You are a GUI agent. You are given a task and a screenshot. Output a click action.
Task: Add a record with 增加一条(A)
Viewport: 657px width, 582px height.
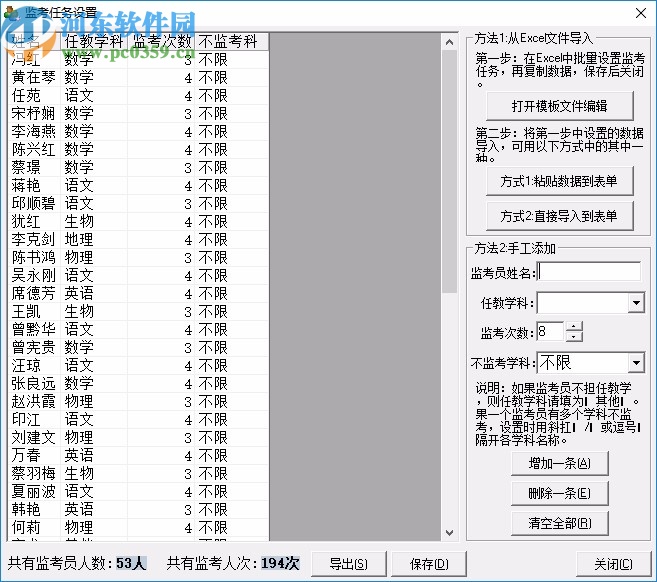pyautogui.click(x=559, y=463)
